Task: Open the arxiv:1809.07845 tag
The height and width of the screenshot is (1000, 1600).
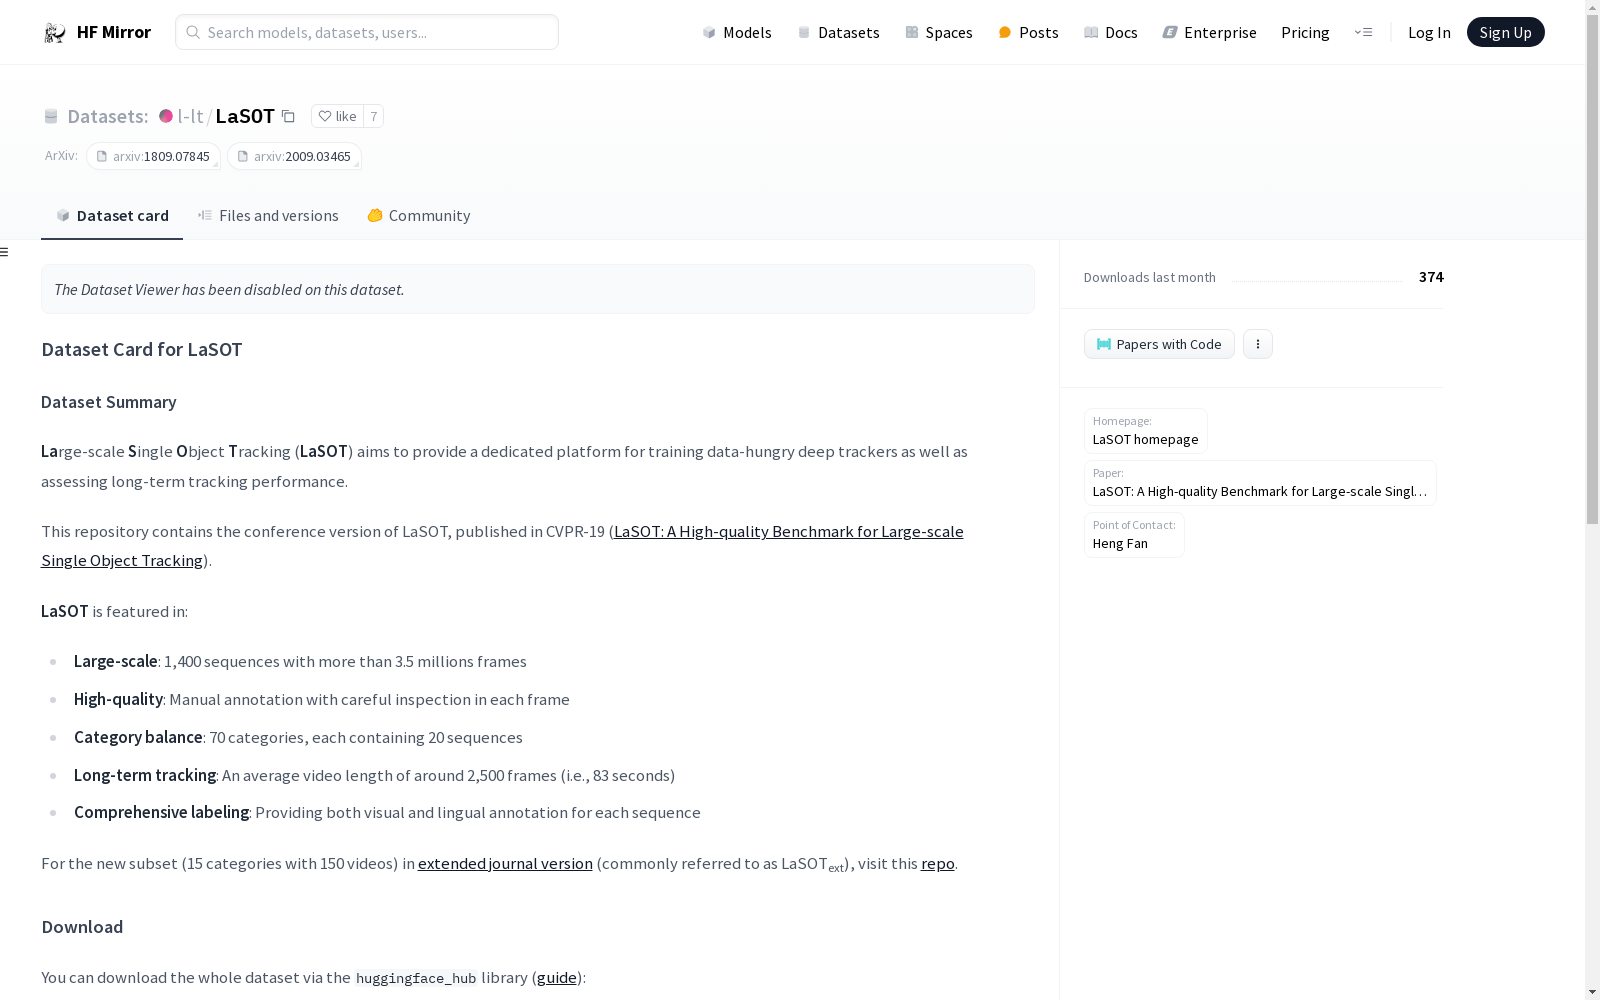Action: point(153,156)
